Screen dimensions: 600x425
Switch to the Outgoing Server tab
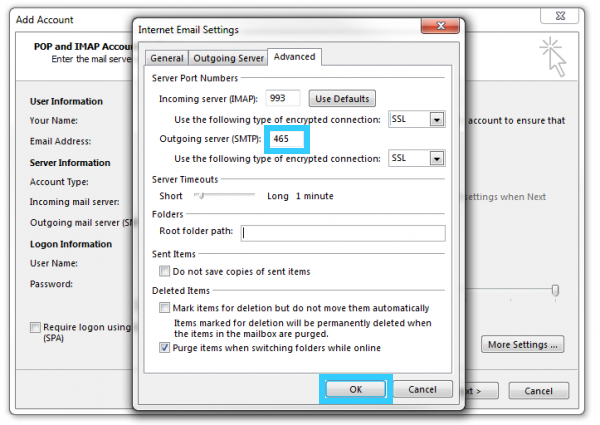(228, 58)
